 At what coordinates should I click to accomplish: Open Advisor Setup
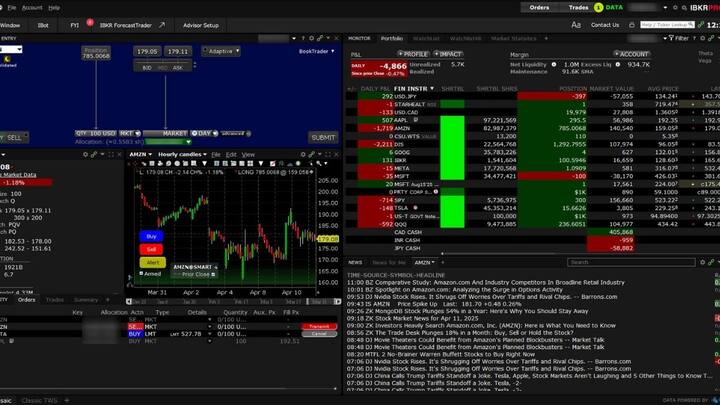tap(201, 25)
